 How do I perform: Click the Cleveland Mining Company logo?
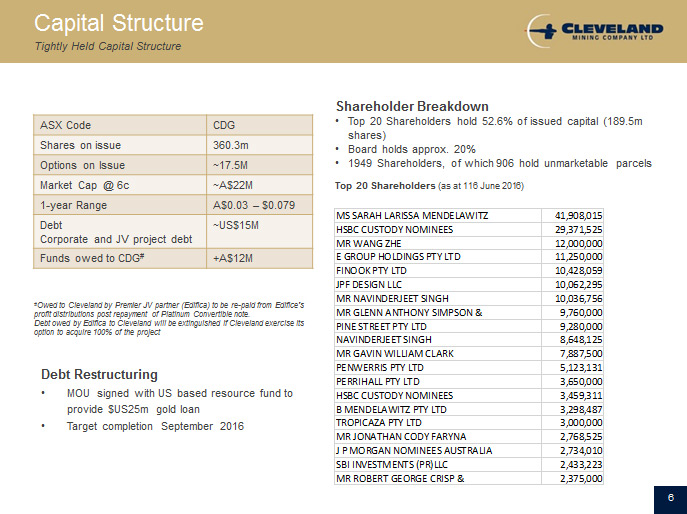(595, 31)
